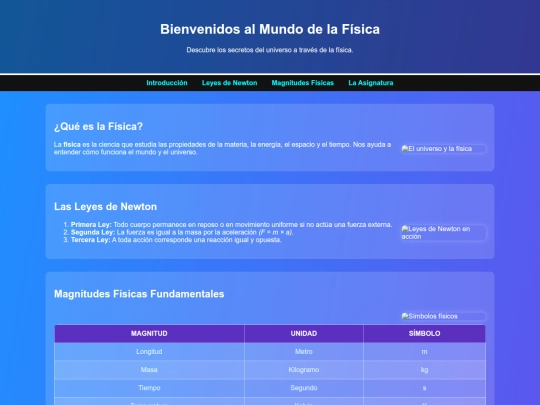The height and width of the screenshot is (405, 540).
Task: Click the bold word 'física' in the intro paragraph
Action: (x=72, y=145)
